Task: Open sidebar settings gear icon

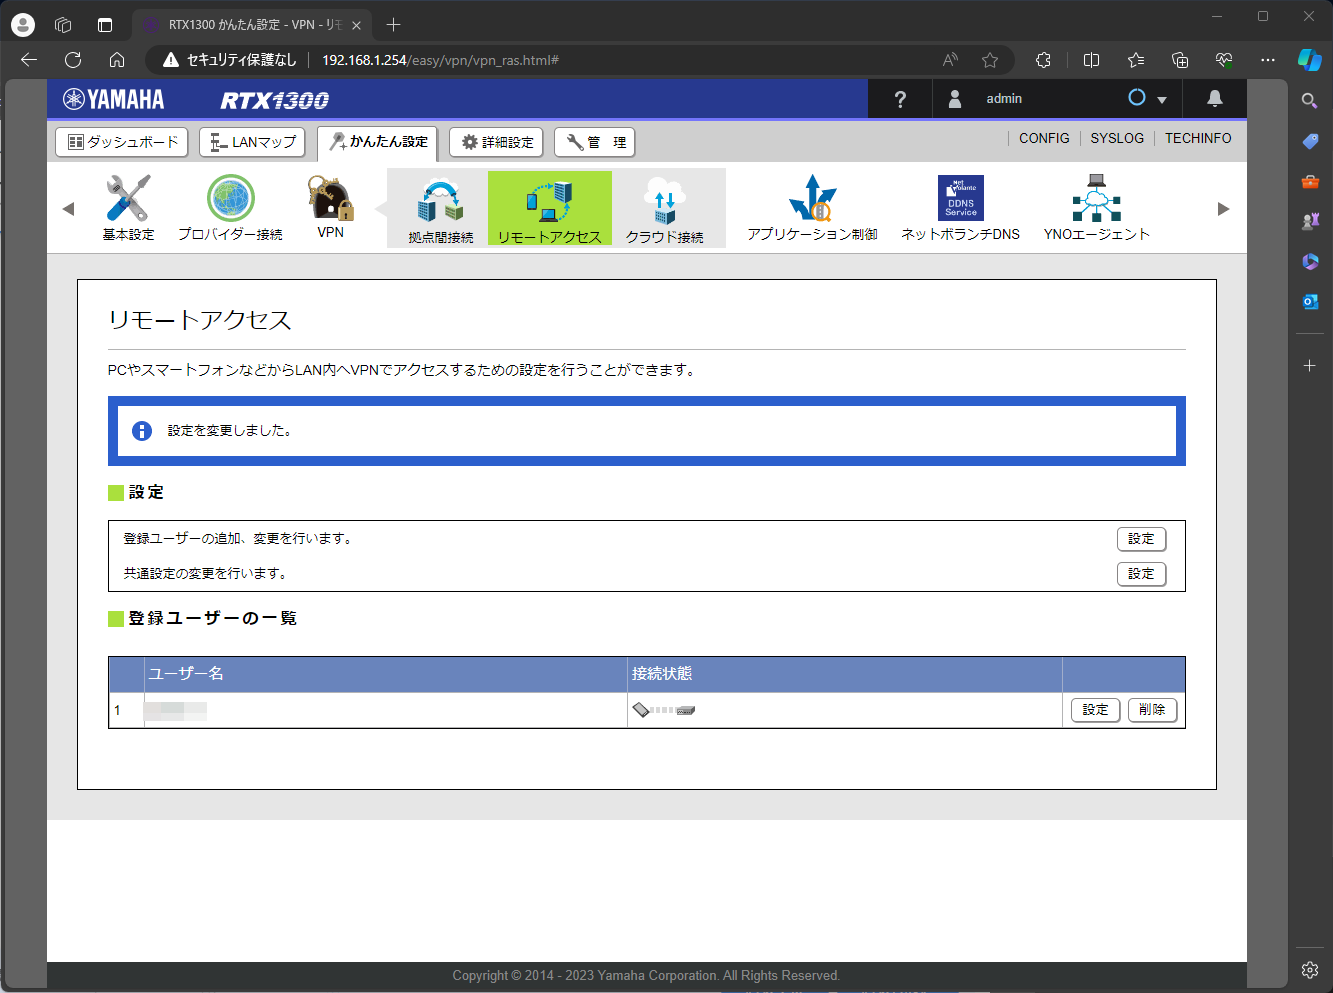Action: tap(1310, 969)
